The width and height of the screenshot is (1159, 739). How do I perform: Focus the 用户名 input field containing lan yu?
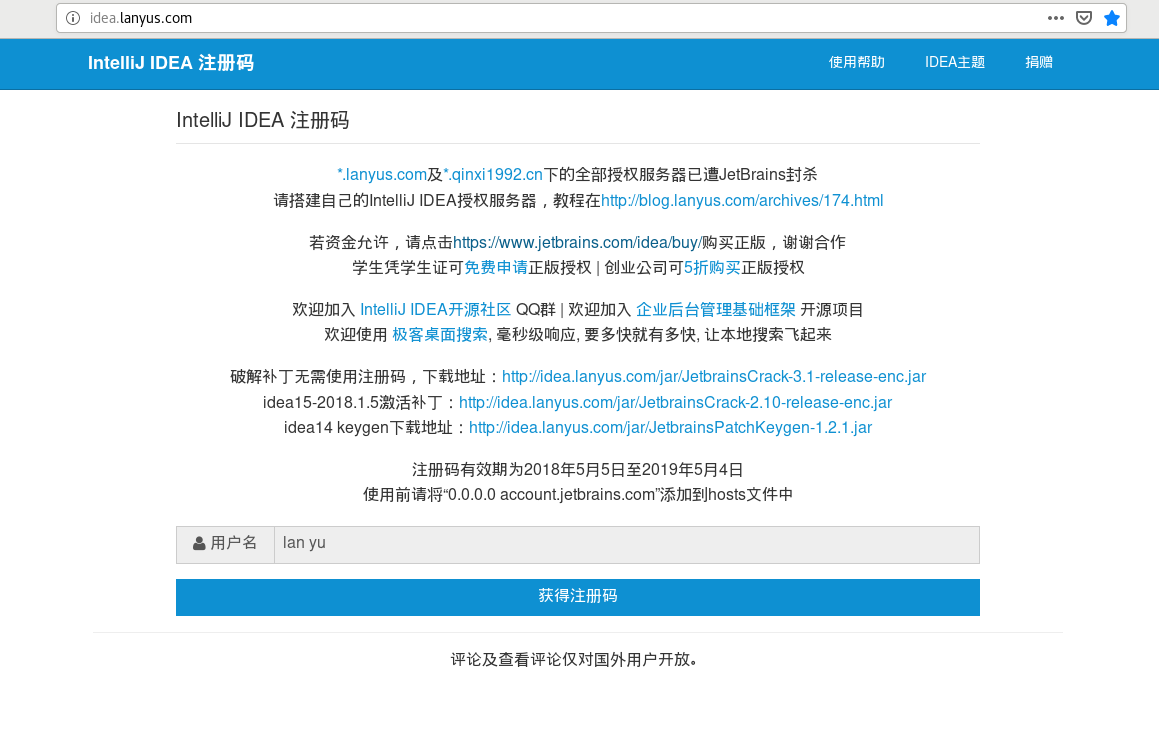[x=627, y=545]
